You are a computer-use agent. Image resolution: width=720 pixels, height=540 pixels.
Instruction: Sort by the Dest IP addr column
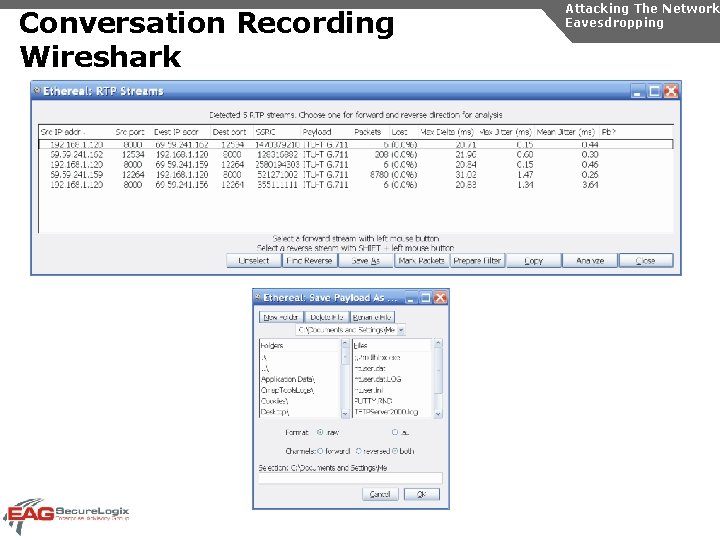(180, 132)
